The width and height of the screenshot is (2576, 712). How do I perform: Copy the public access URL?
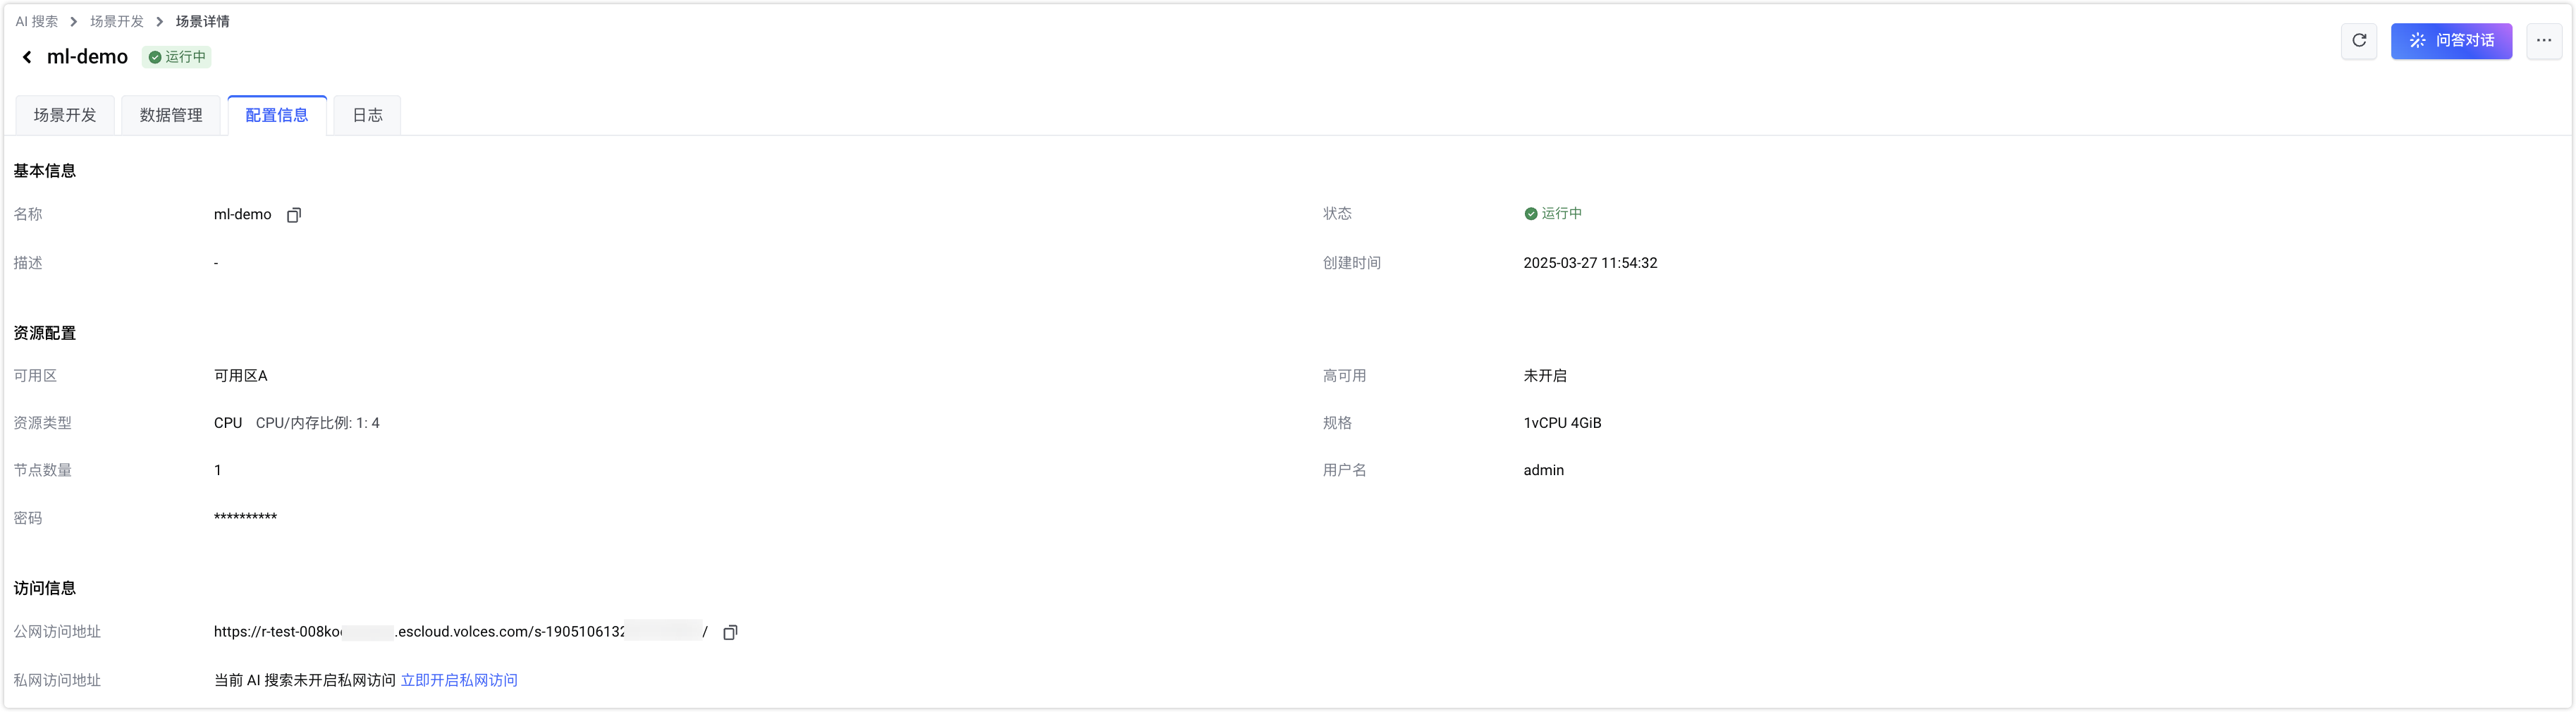click(730, 632)
